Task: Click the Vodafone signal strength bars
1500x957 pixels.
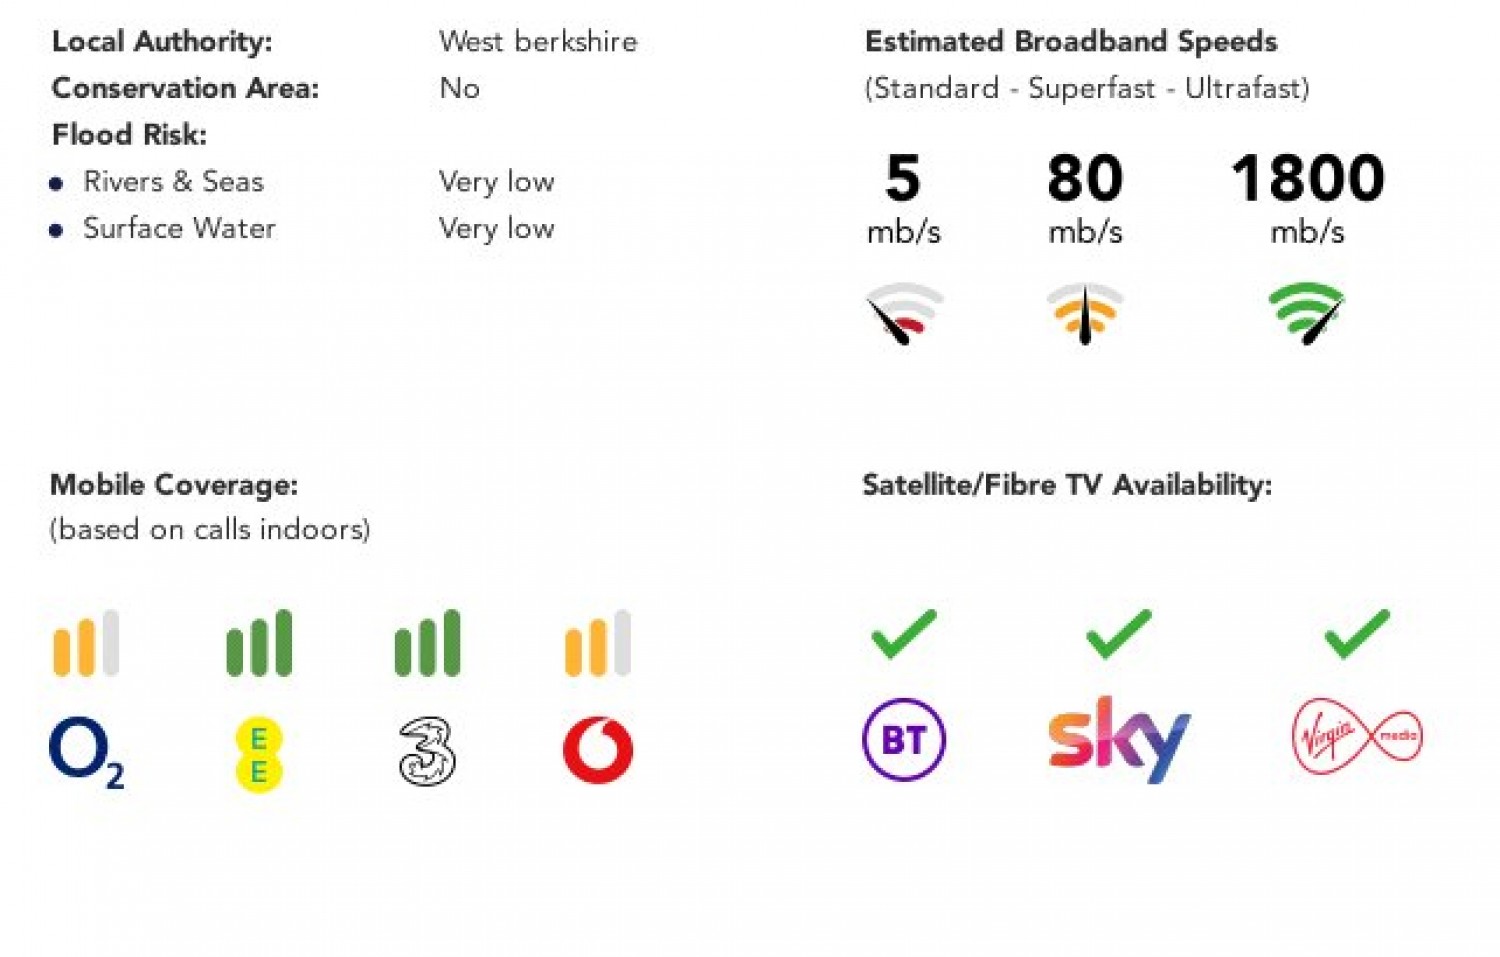Action: (598, 643)
